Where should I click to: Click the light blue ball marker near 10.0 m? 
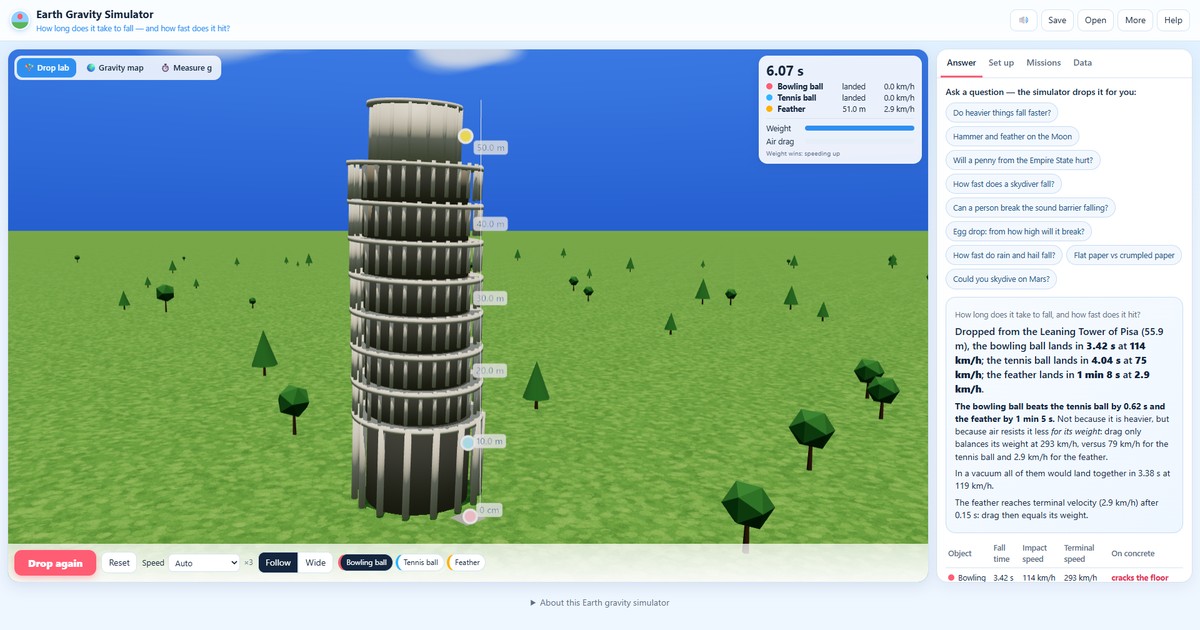pos(468,442)
